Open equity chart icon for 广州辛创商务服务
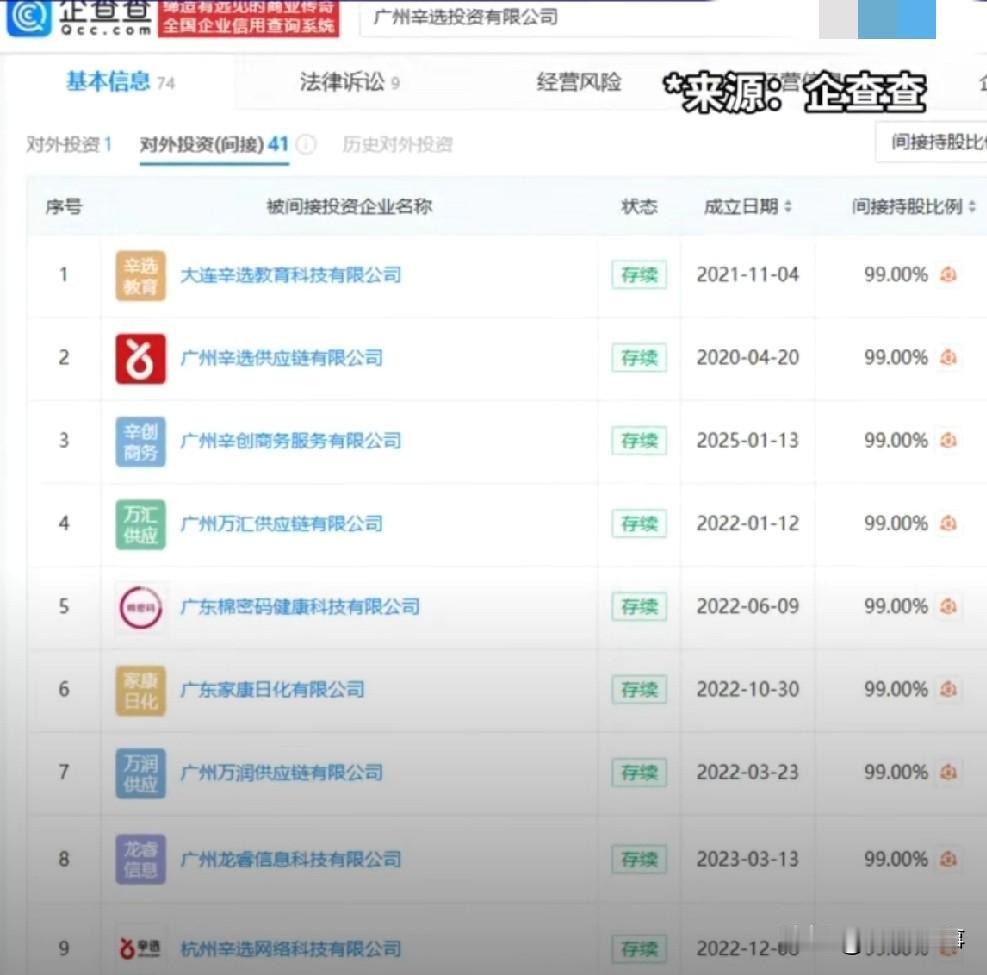Viewport: 987px width, 975px height. tap(949, 440)
